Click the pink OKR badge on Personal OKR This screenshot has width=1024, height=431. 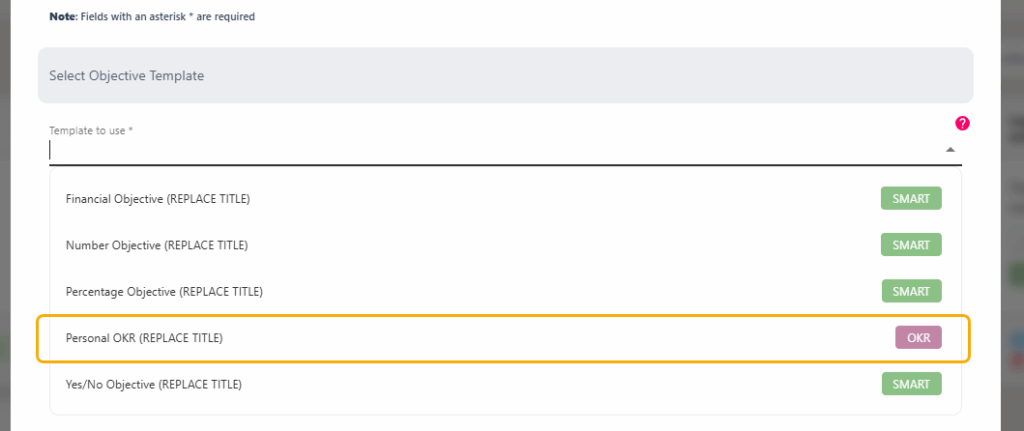click(x=918, y=338)
